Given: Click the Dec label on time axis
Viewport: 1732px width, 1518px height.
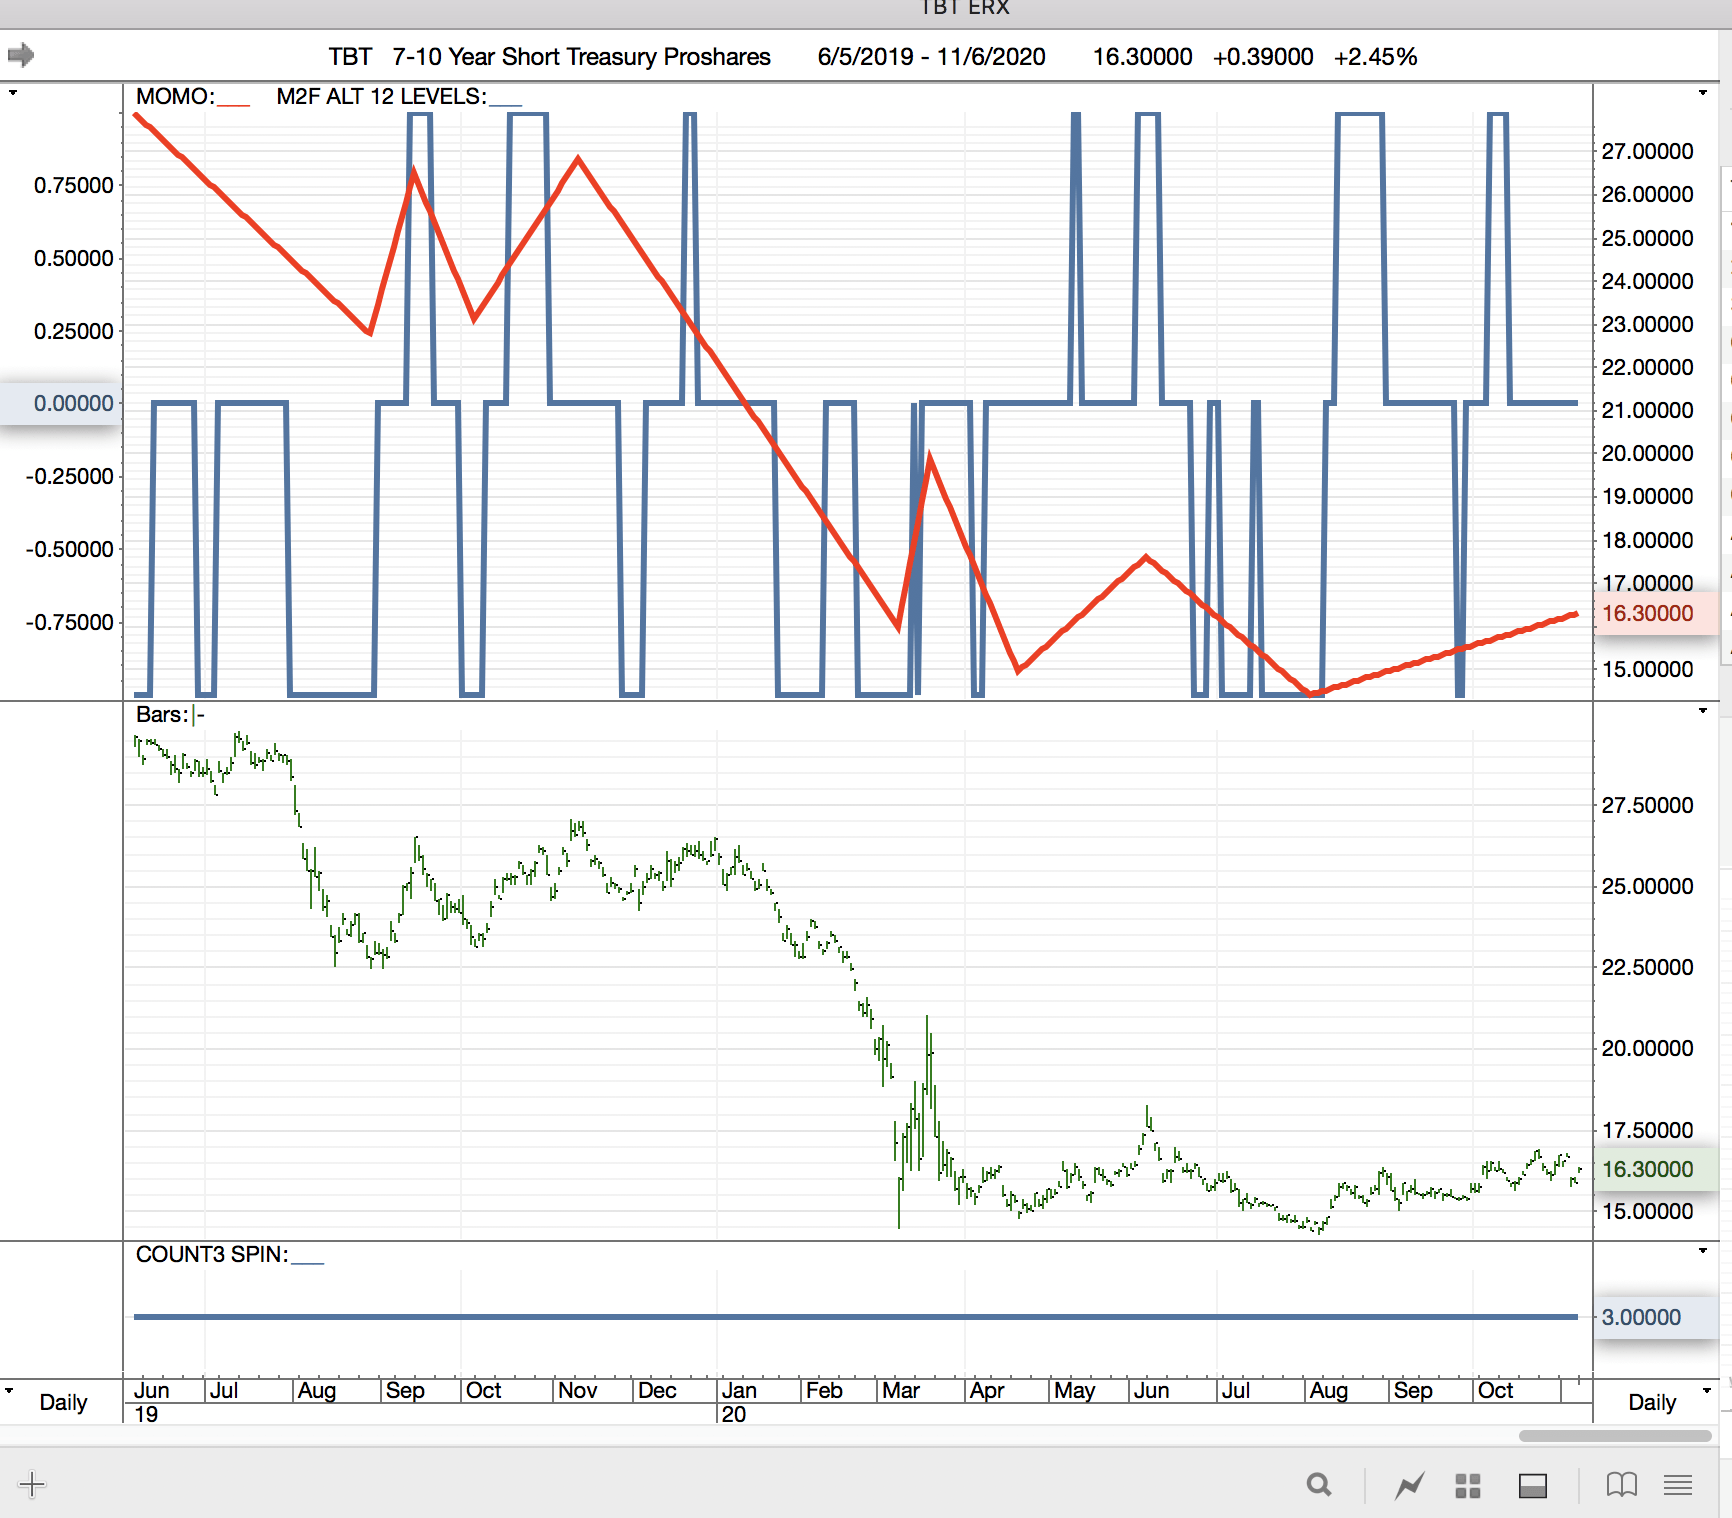Looking at the screenshot, I should click(657, 1390).
